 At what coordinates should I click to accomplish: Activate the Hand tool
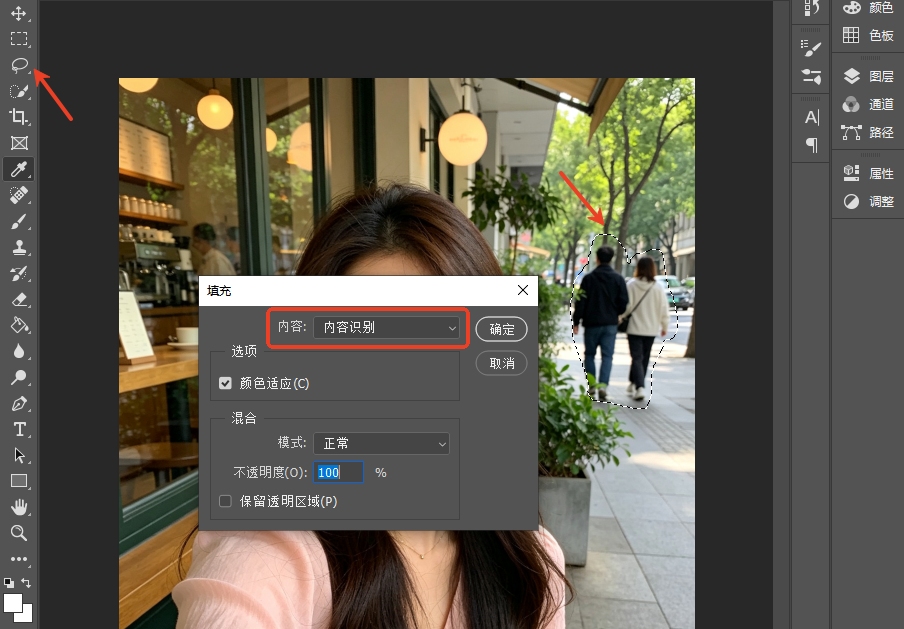click(18, 507)
